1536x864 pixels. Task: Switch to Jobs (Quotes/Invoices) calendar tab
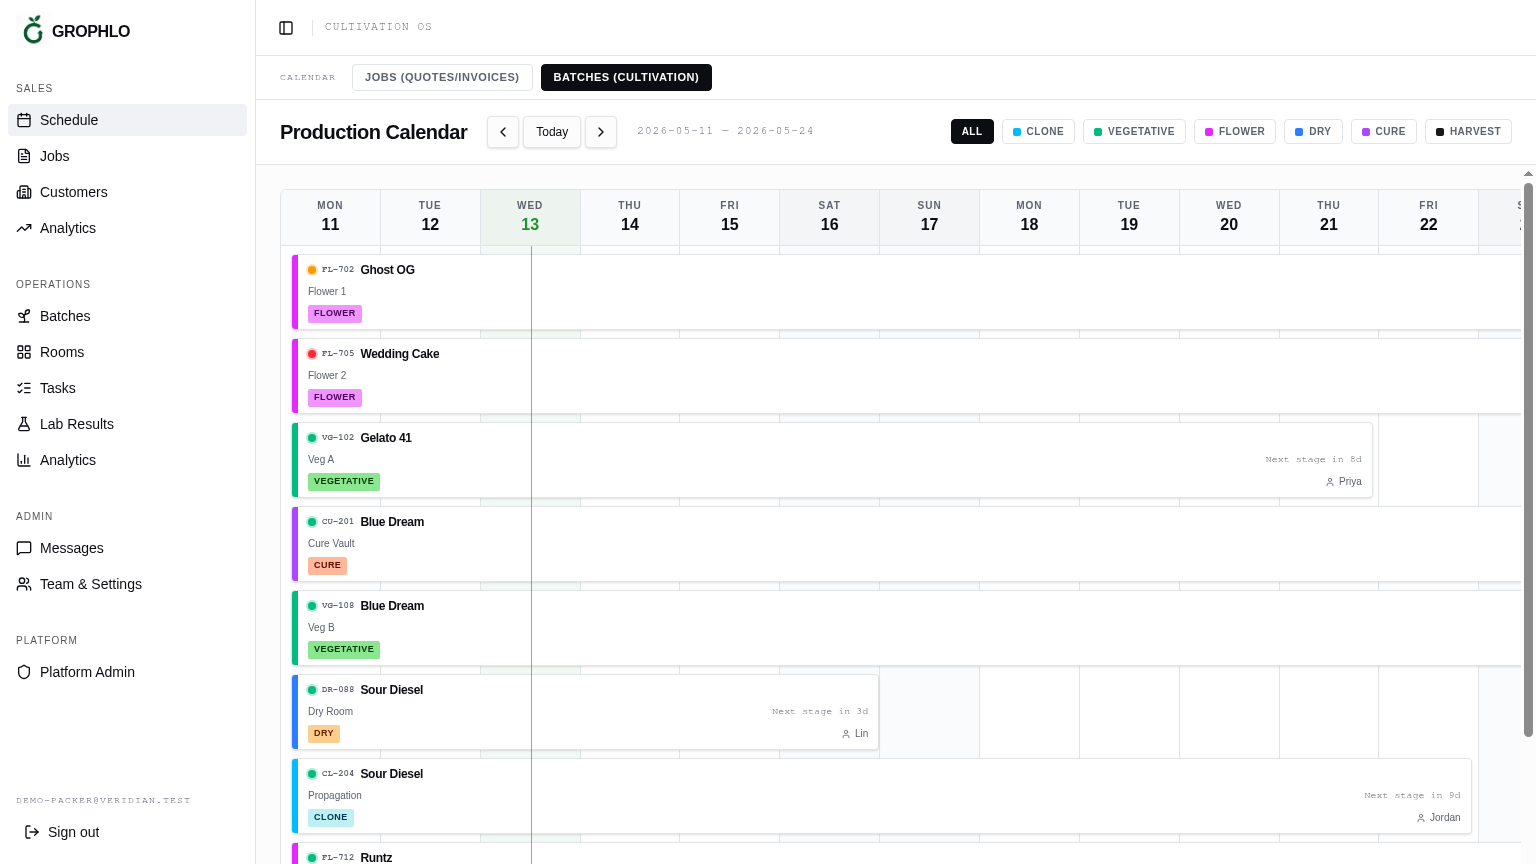pos(442,77)
